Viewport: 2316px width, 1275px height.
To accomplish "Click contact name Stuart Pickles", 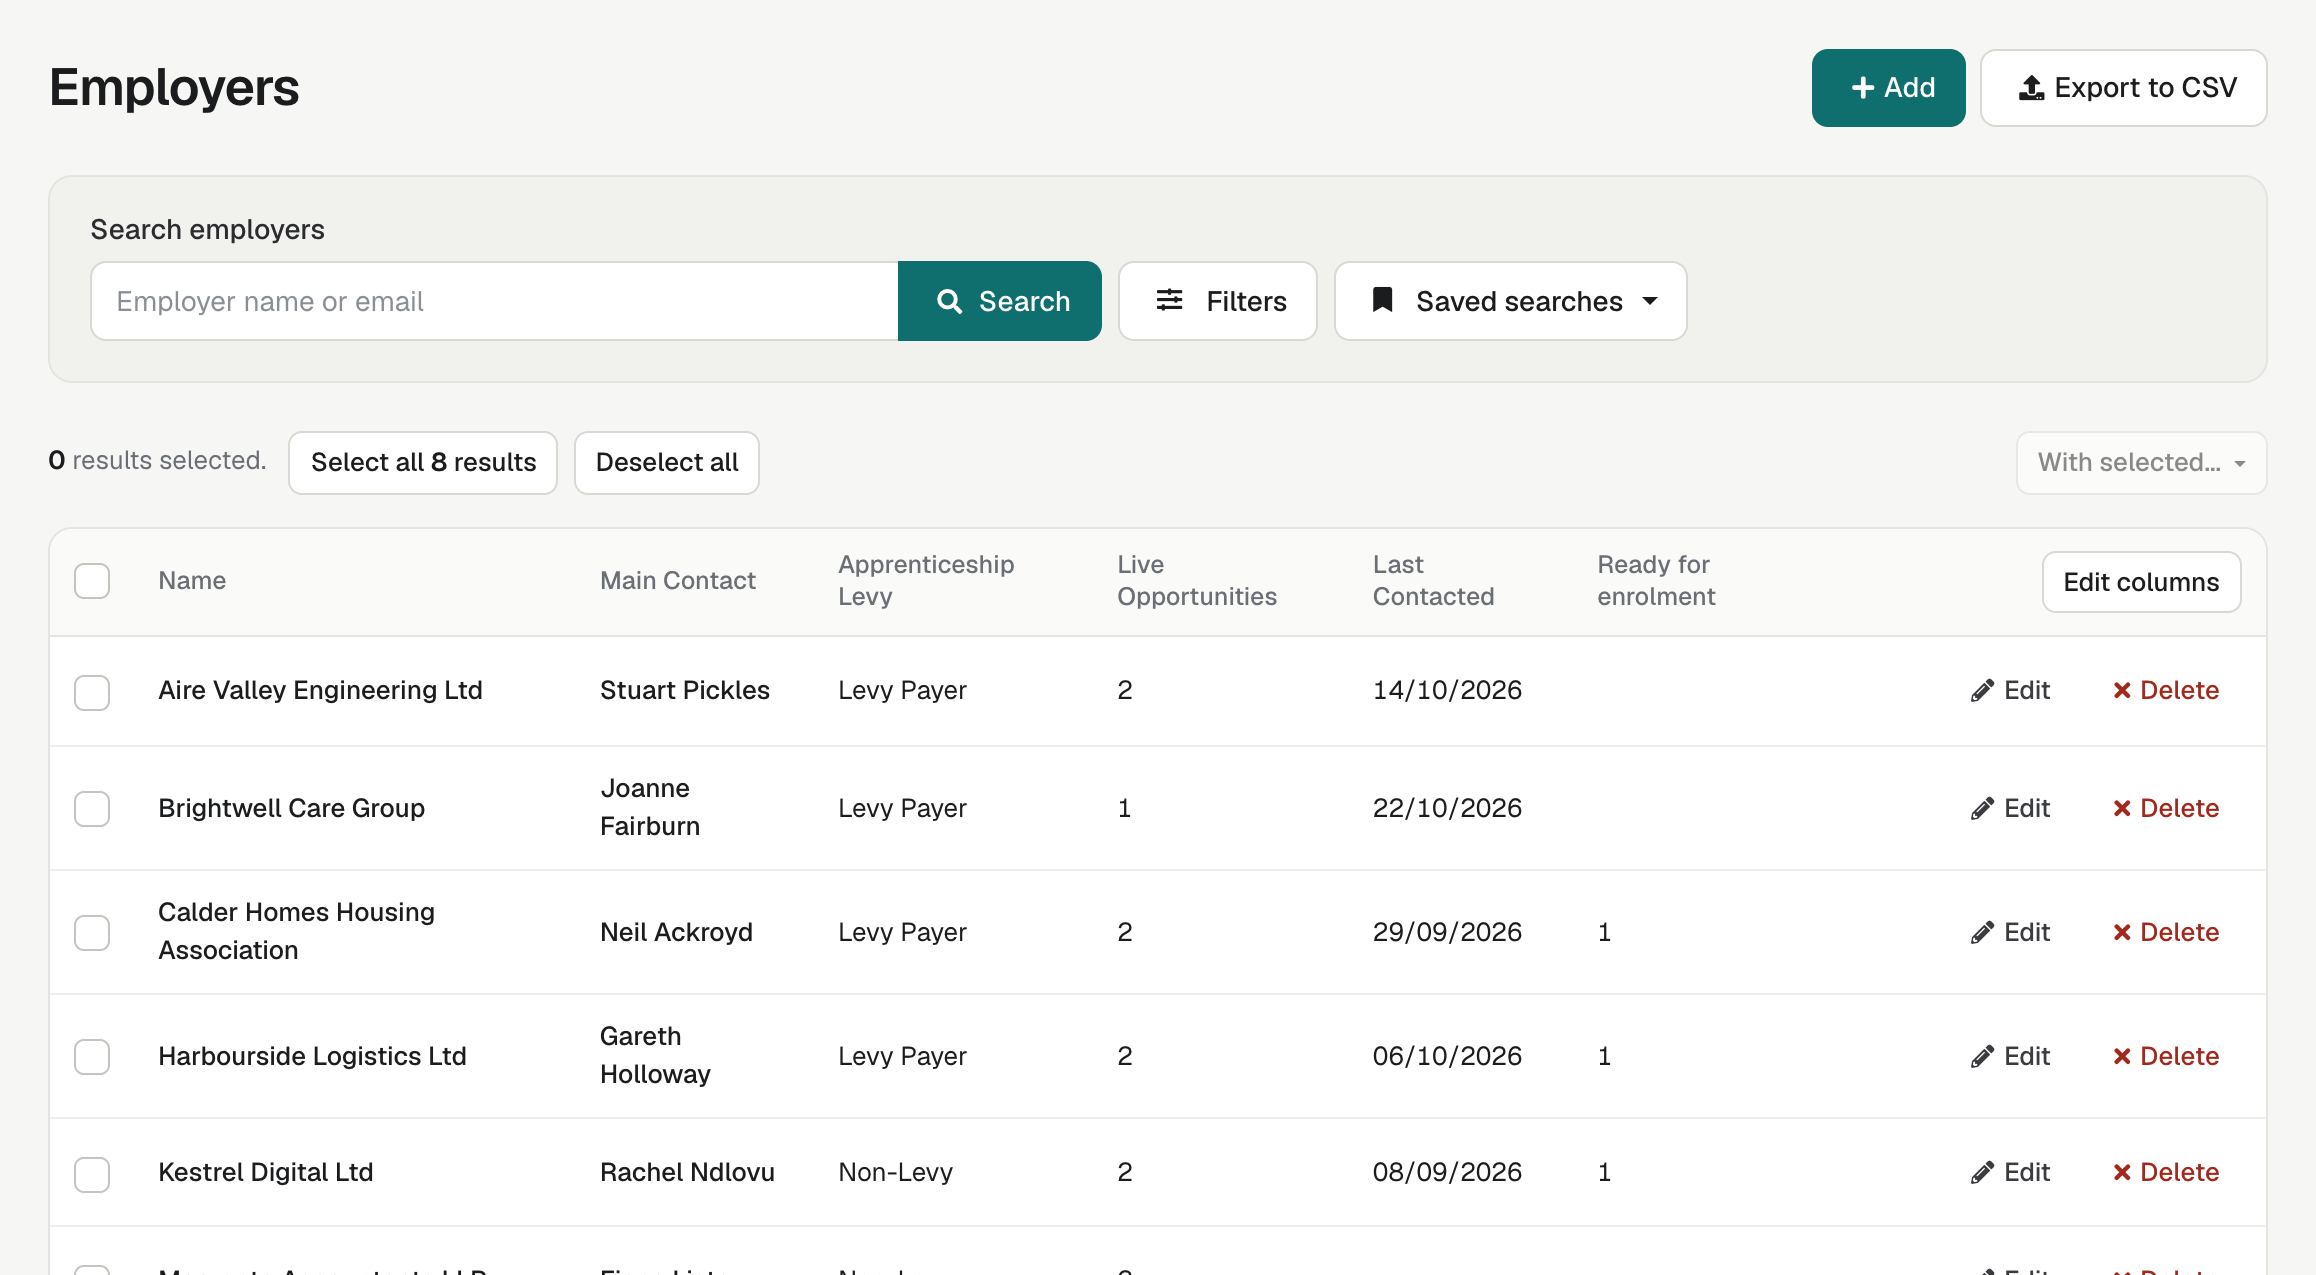I will click(x=685, y=690).
